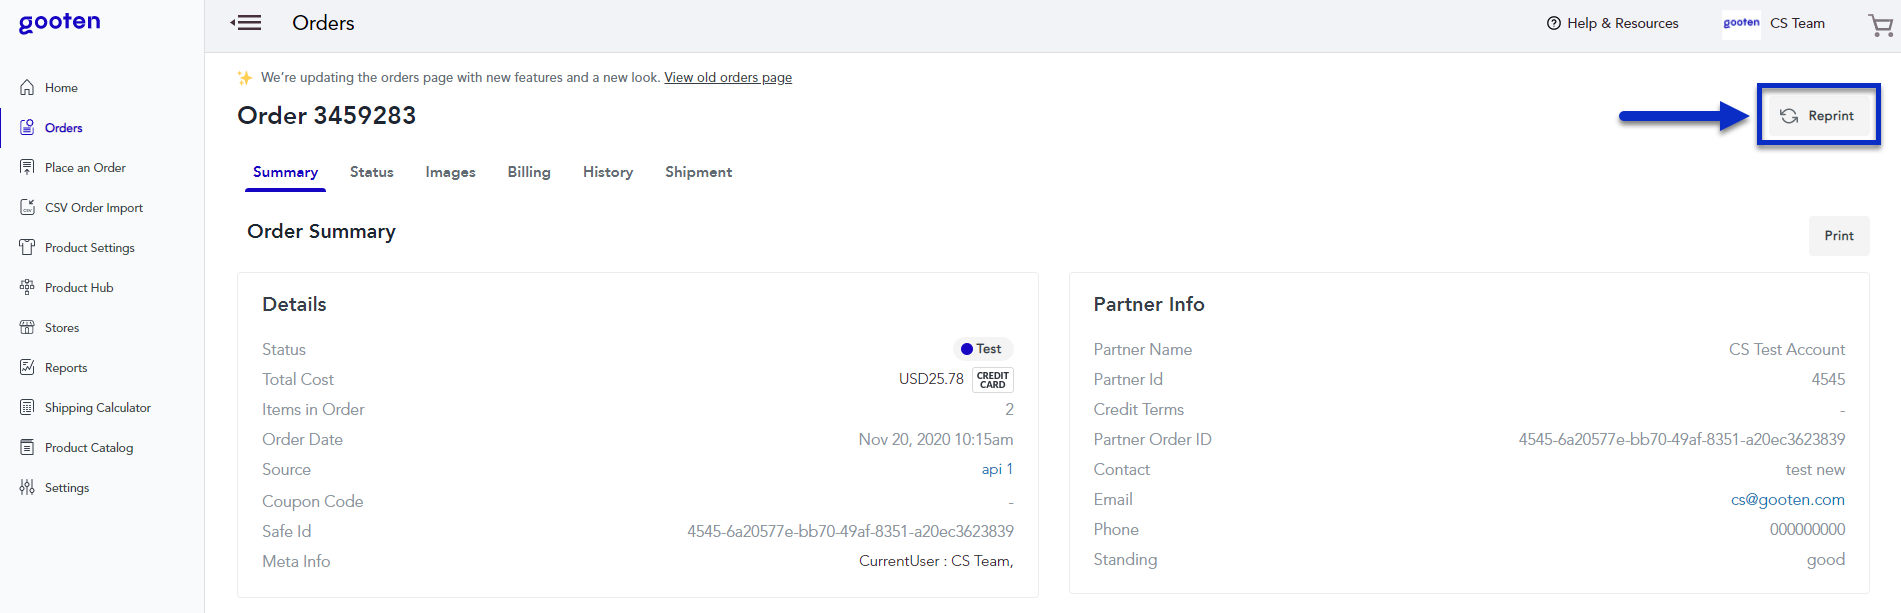Screen dimensions: 1901x613
Task: Collapse the sidebar with hamburger icon
Action: (246, 23)
